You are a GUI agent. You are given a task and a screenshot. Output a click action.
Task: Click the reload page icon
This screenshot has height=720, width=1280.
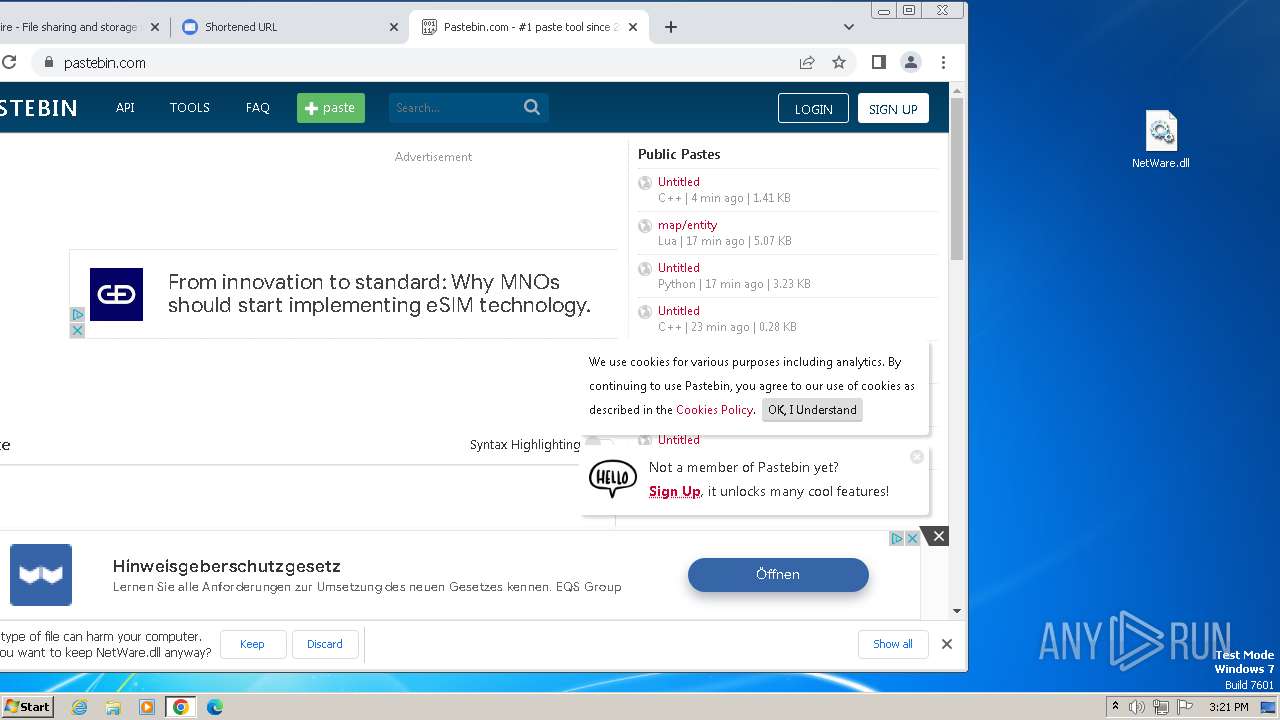pyautogui.click(x=8, y=62)
